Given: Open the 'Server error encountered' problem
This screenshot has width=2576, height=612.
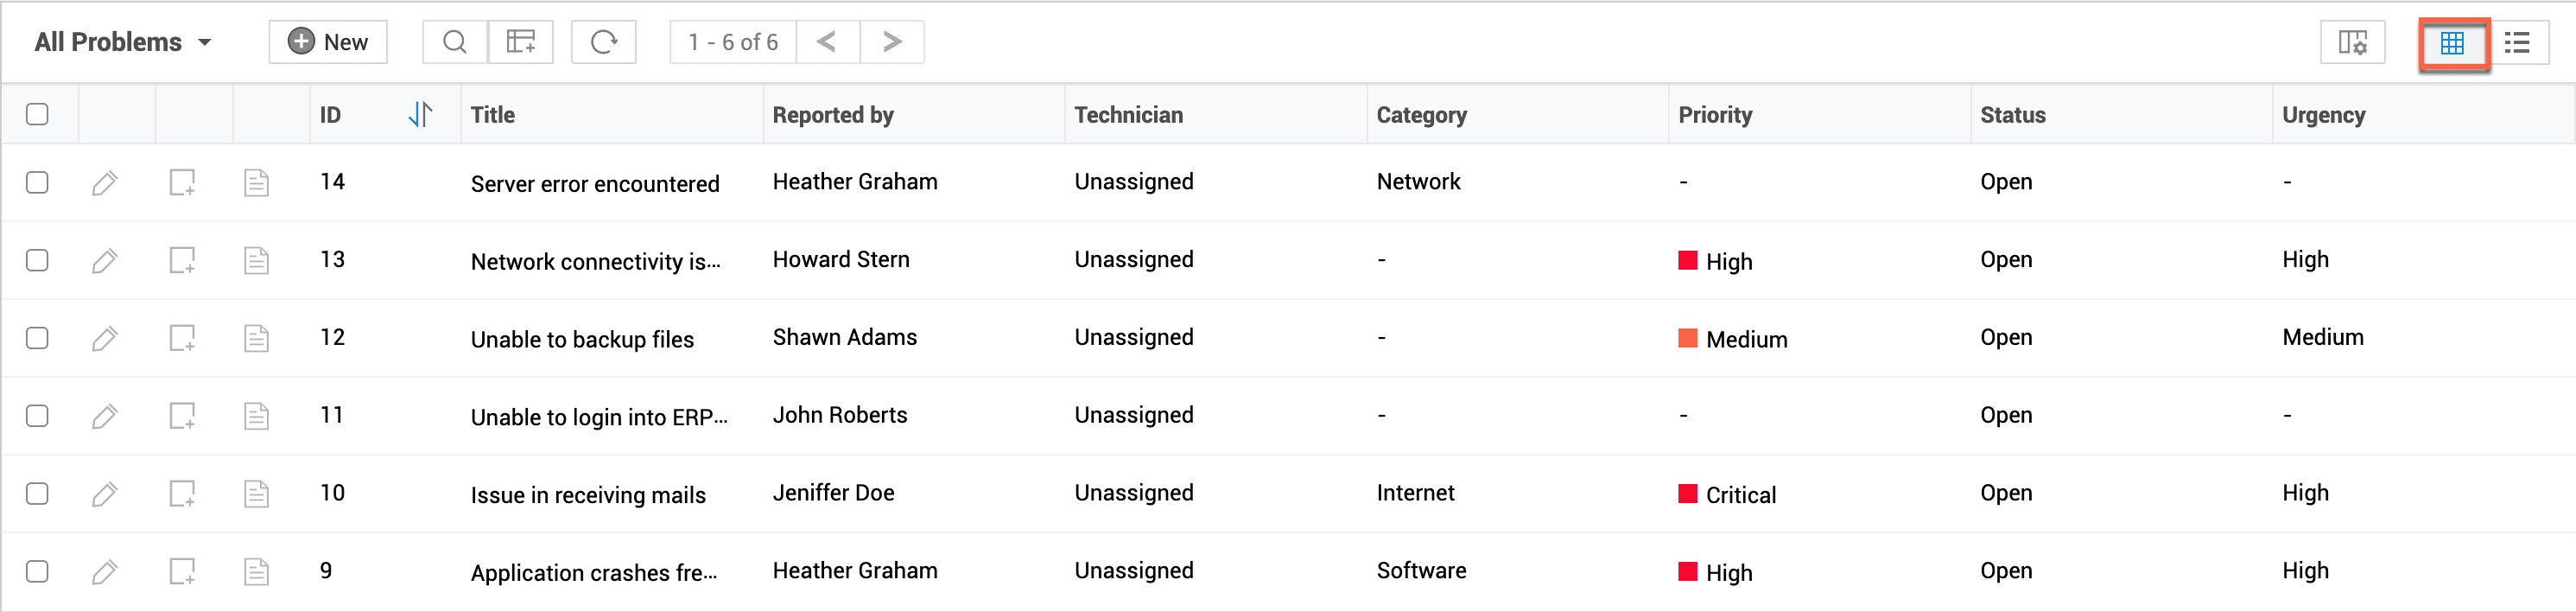Looking at the screenshot, I should [595, 184].
